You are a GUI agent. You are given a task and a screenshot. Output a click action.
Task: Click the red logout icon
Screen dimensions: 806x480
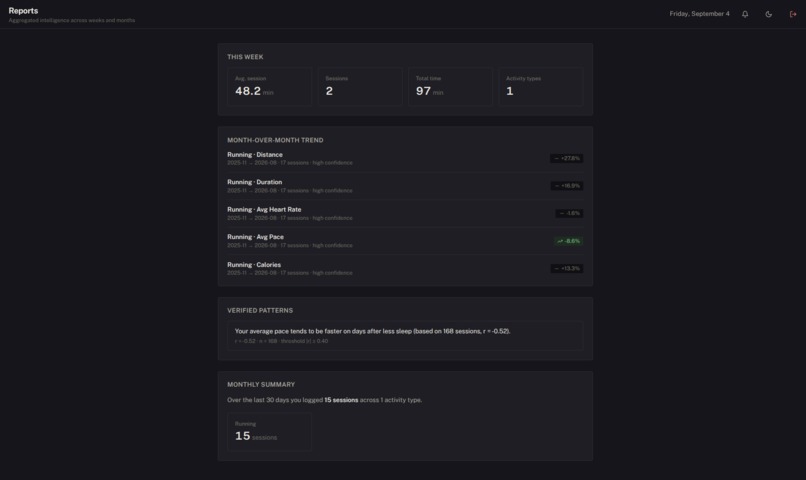coord(793,14)
